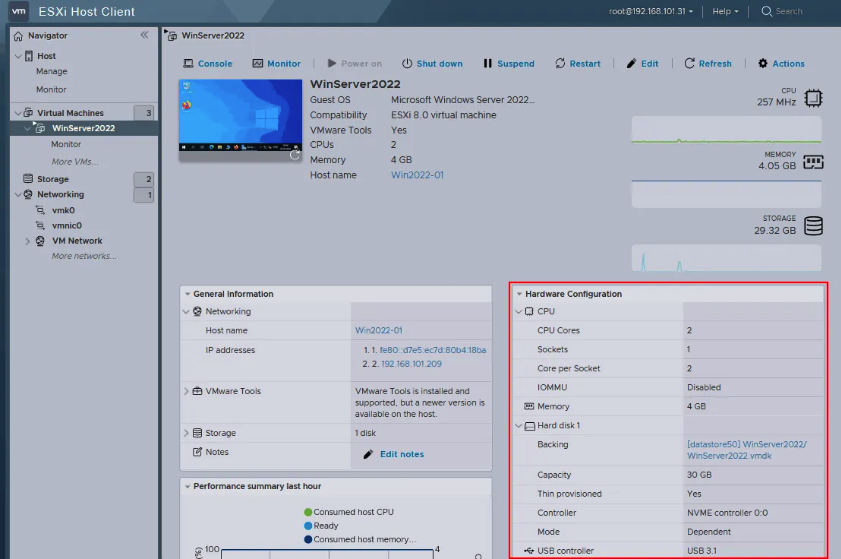
Task: Select Monitor under Host
Action: click(51, 90)
